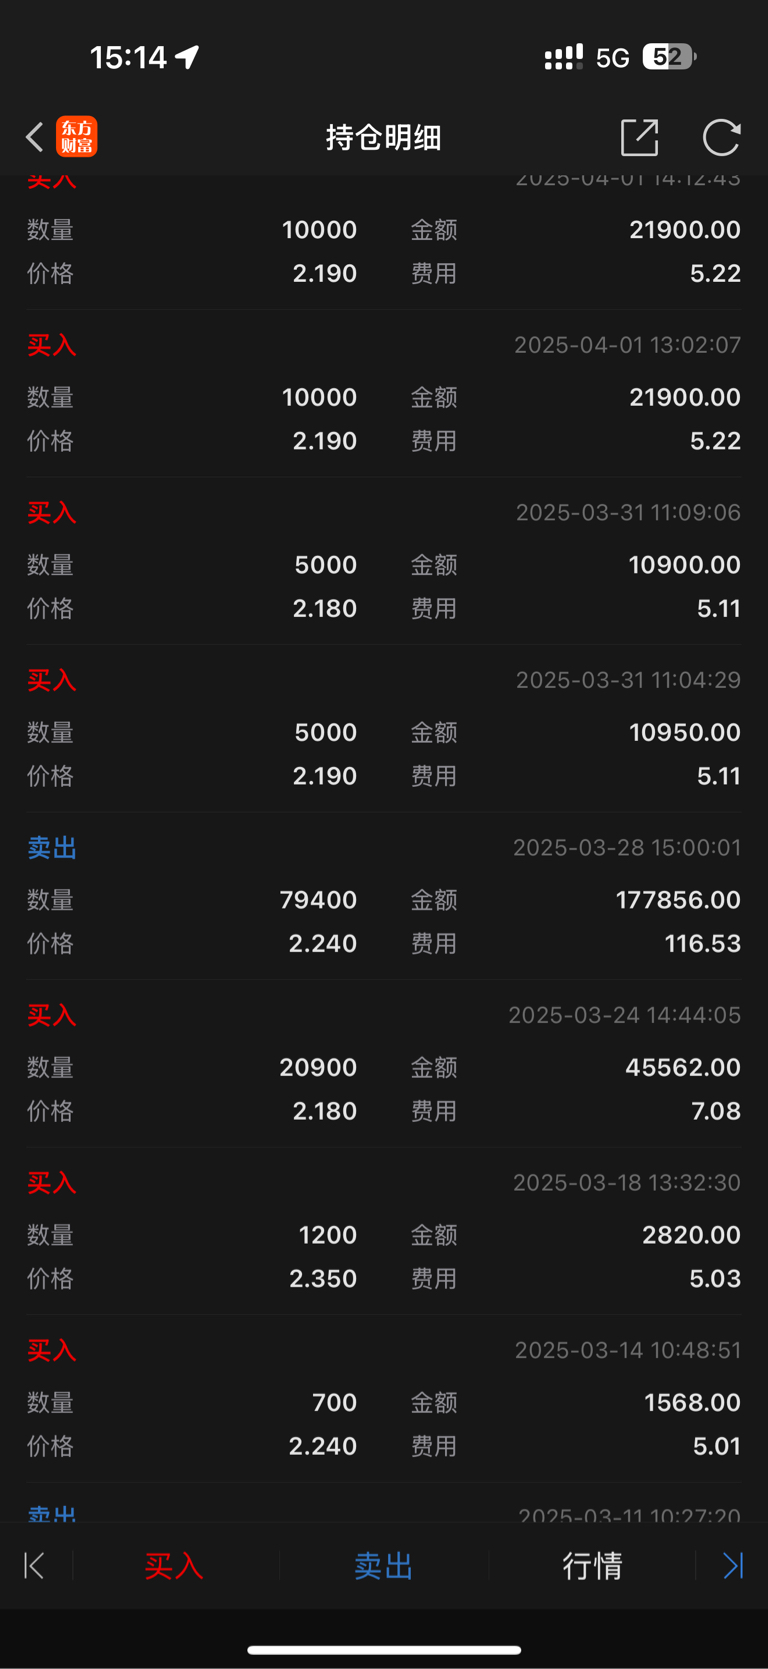Tap the 买入 record from 2025-03-18 13:32:30
The image size is (768, 1669).
pyautogui.click(x=384, y=1231)
